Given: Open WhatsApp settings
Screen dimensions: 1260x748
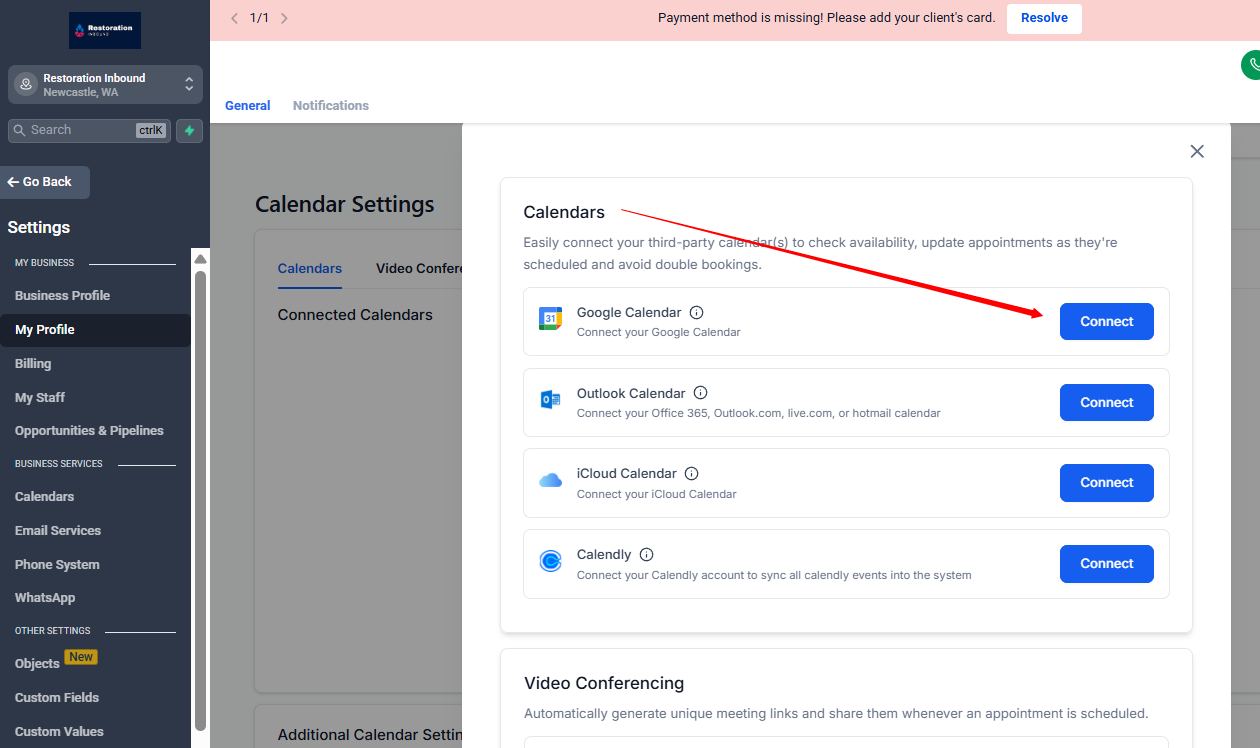Looking at the screenshot, I should (45, 598).
